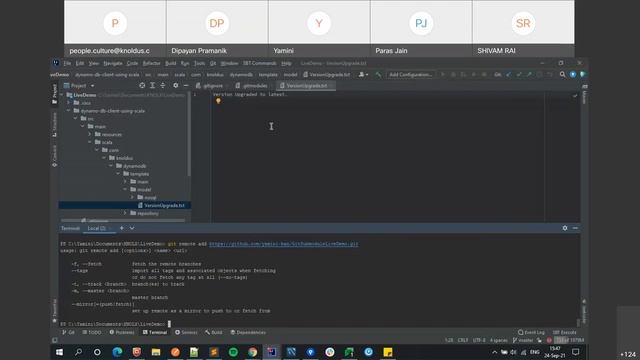This screenshot has height=360, width=640.
Task: Click the GitHub repository URL in the terminal
Action: click(283, 244)
